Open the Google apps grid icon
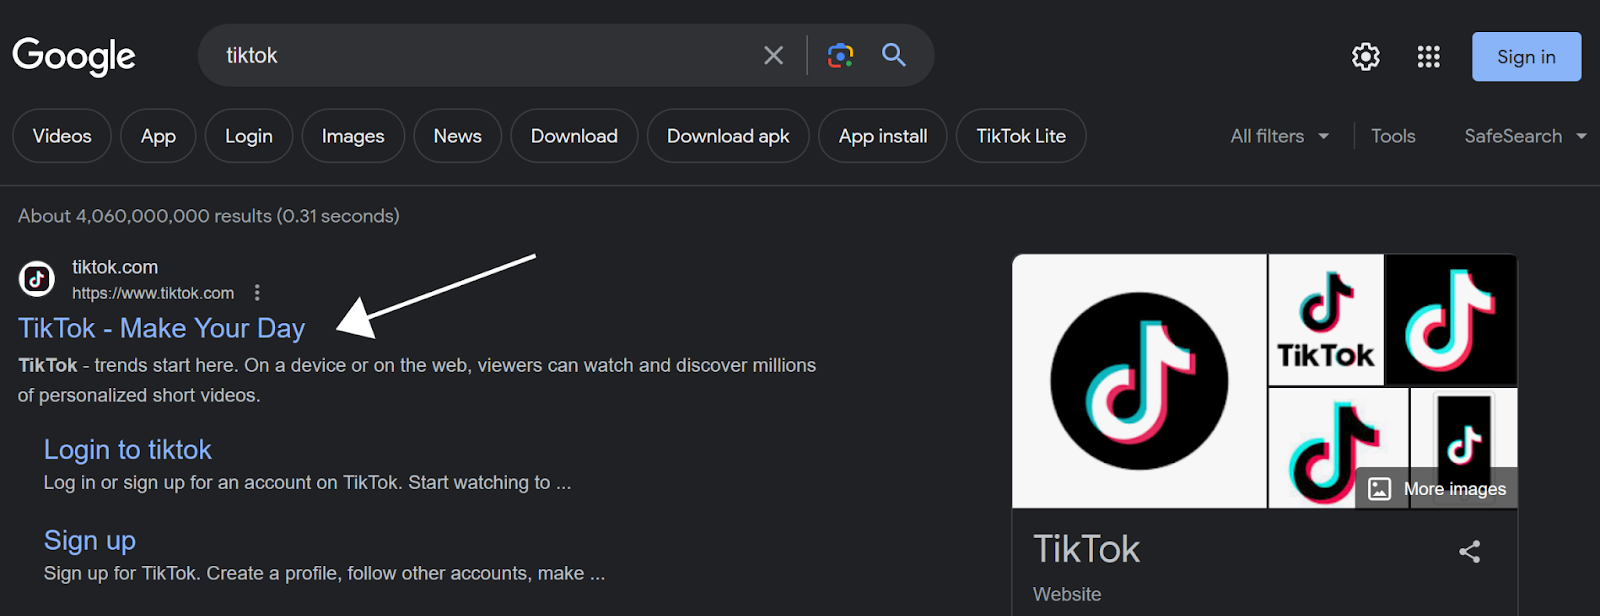 click(x=1429, y=57)
